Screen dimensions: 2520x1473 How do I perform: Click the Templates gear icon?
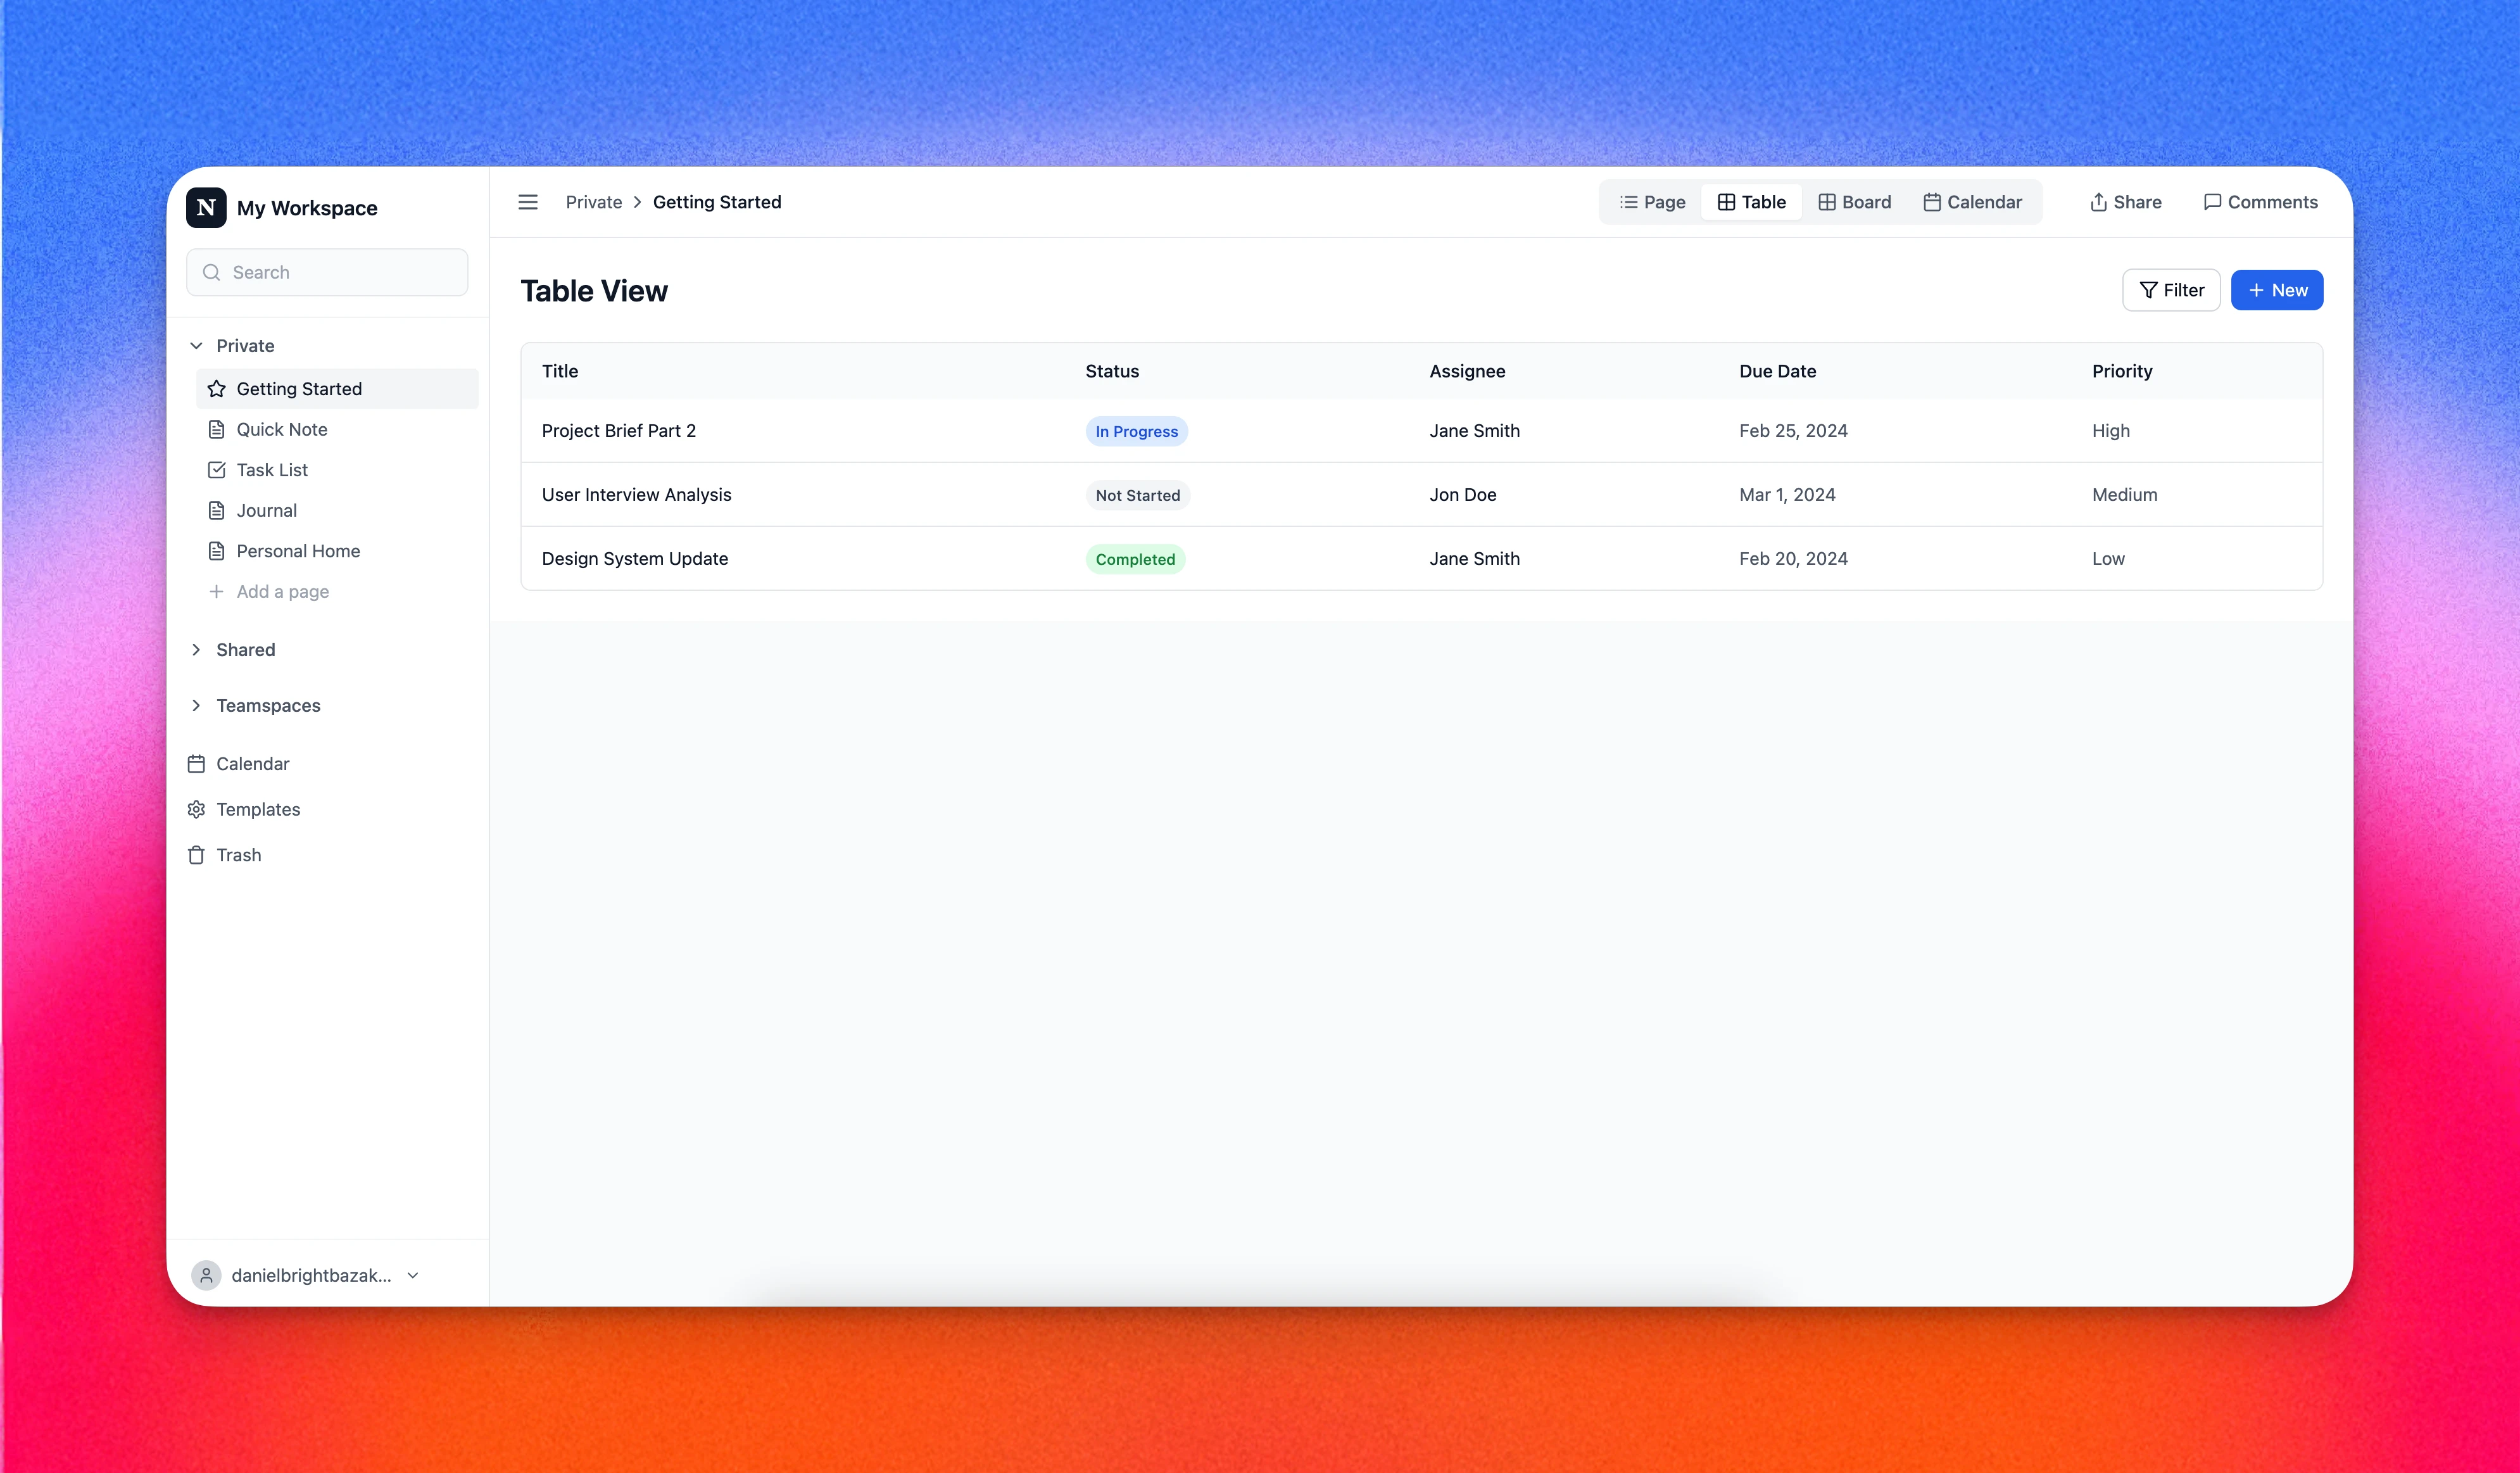click(x=196, y=809)
